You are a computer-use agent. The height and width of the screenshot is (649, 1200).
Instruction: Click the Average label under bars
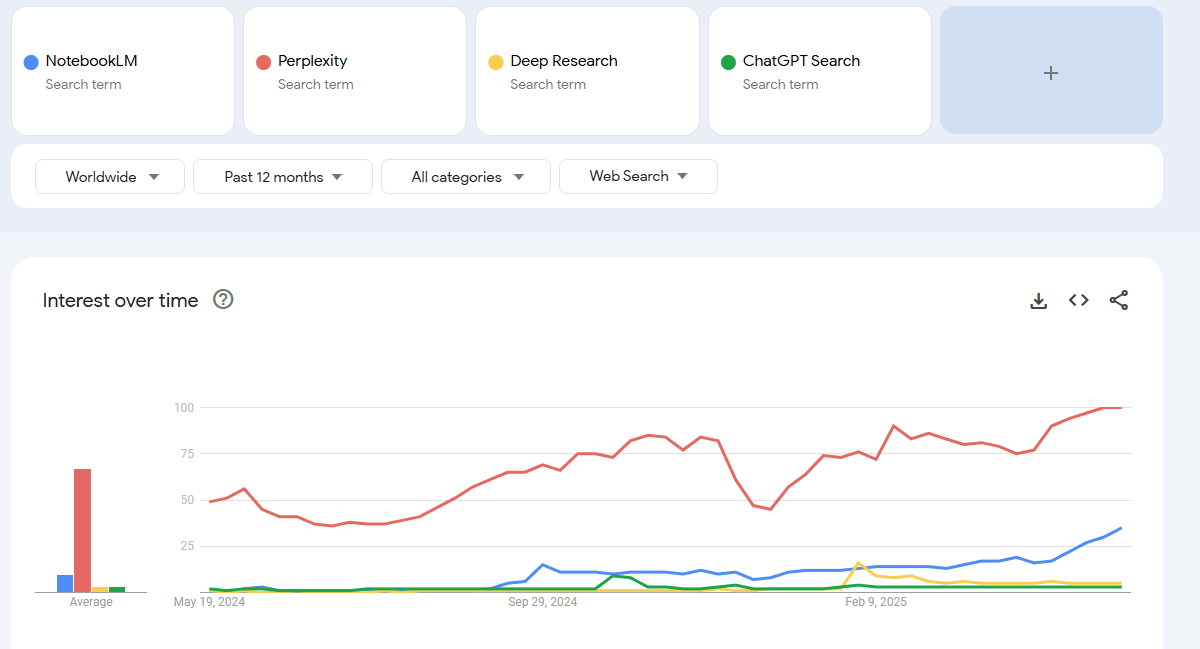coord(91,602)
